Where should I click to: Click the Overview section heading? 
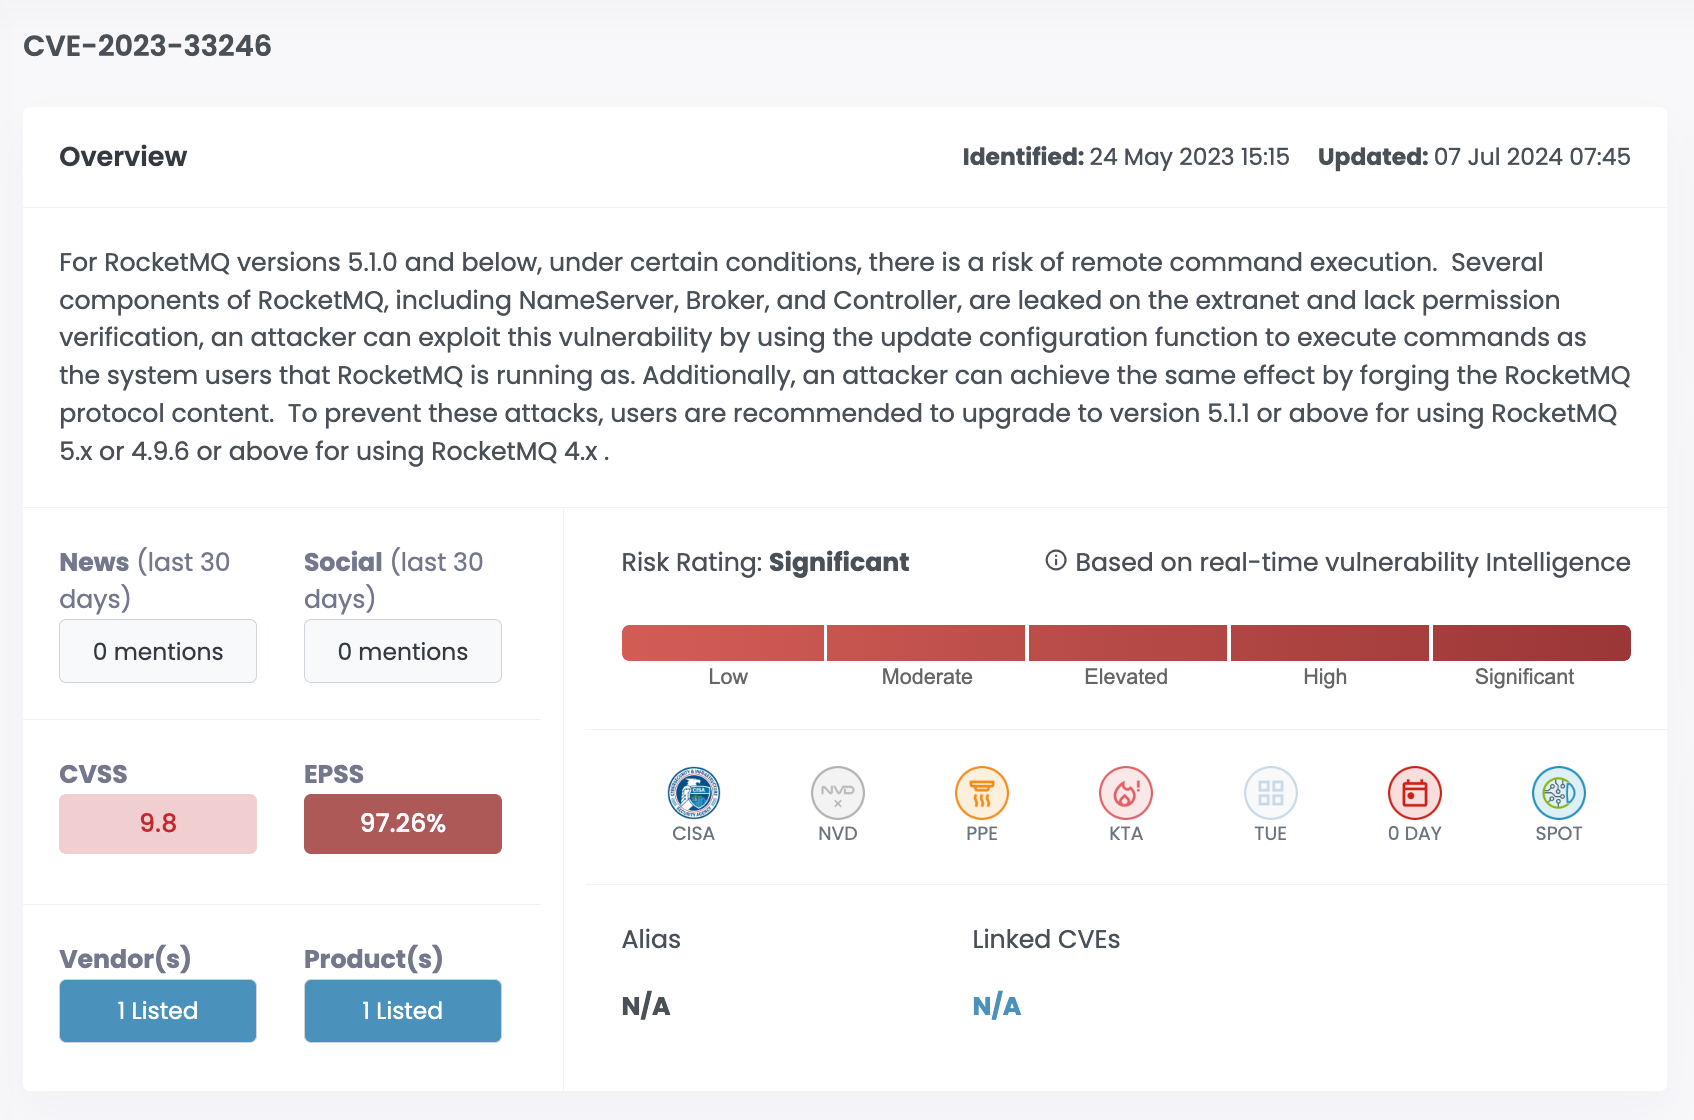tap(123, 157)
